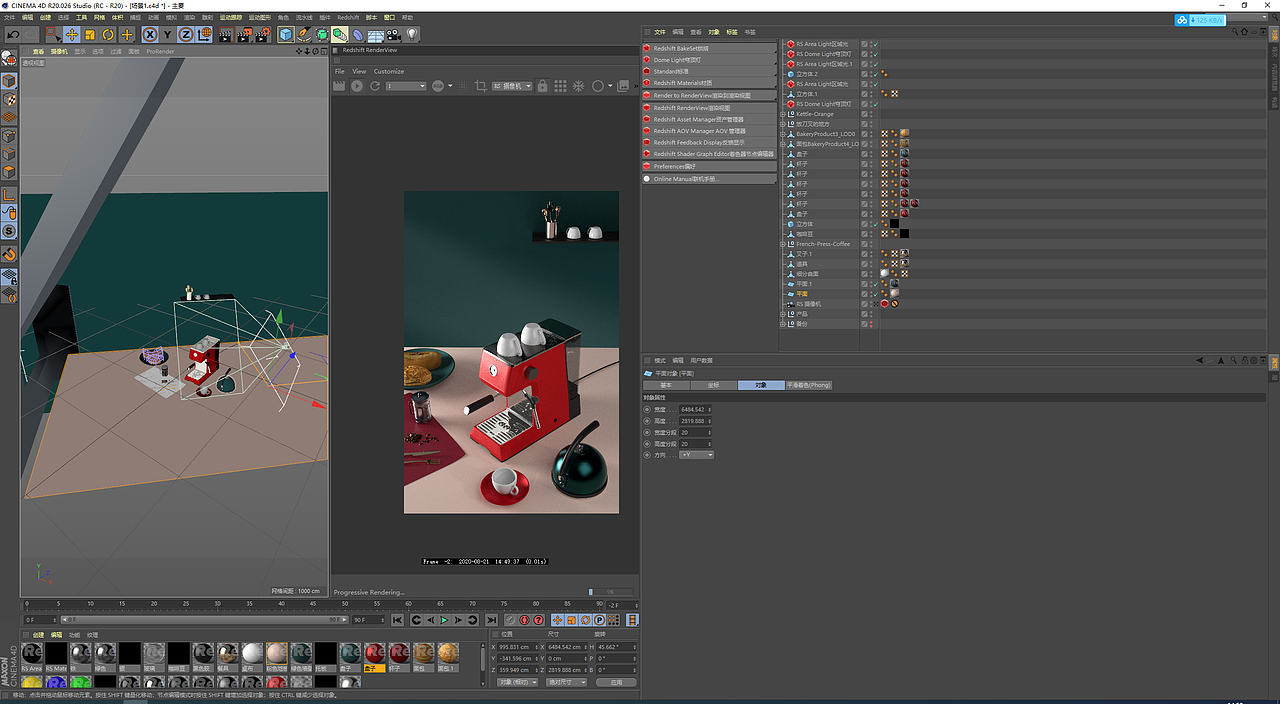Toggle the Z axis lock icon
Image resolution: width=1280 pixels, height=704 pixels.
(185, 34)
